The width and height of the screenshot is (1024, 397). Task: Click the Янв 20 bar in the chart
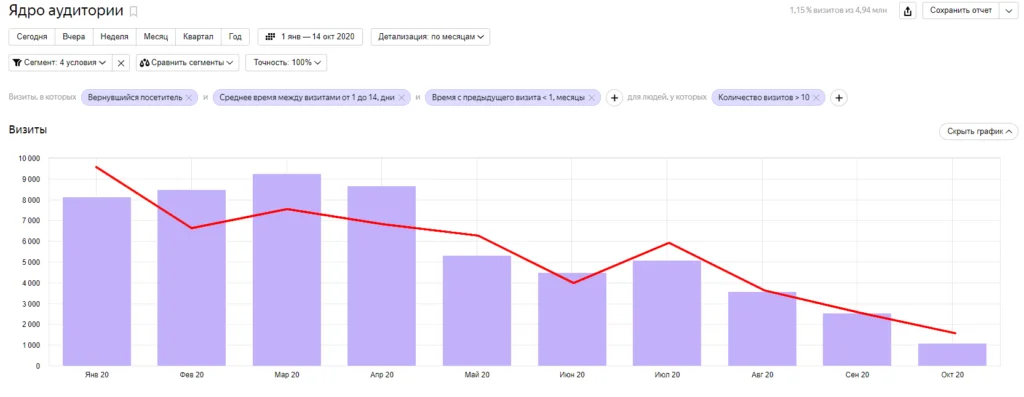pos(97,281)
